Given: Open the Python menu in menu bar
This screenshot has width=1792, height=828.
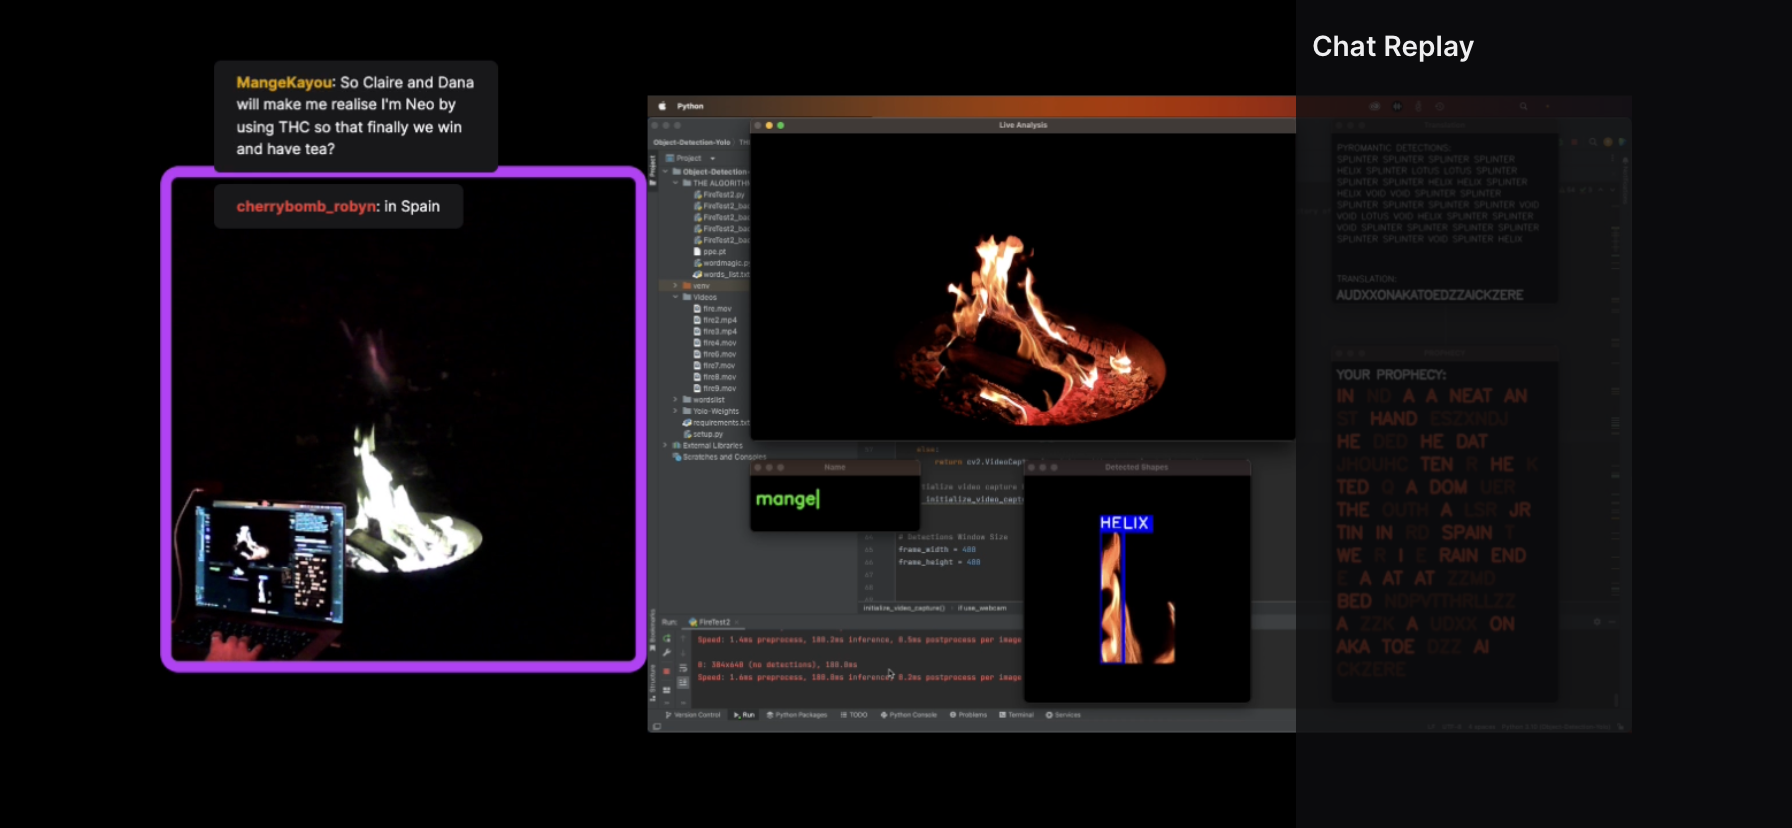Looking at the screenshot, I should [x=690, y=106].
